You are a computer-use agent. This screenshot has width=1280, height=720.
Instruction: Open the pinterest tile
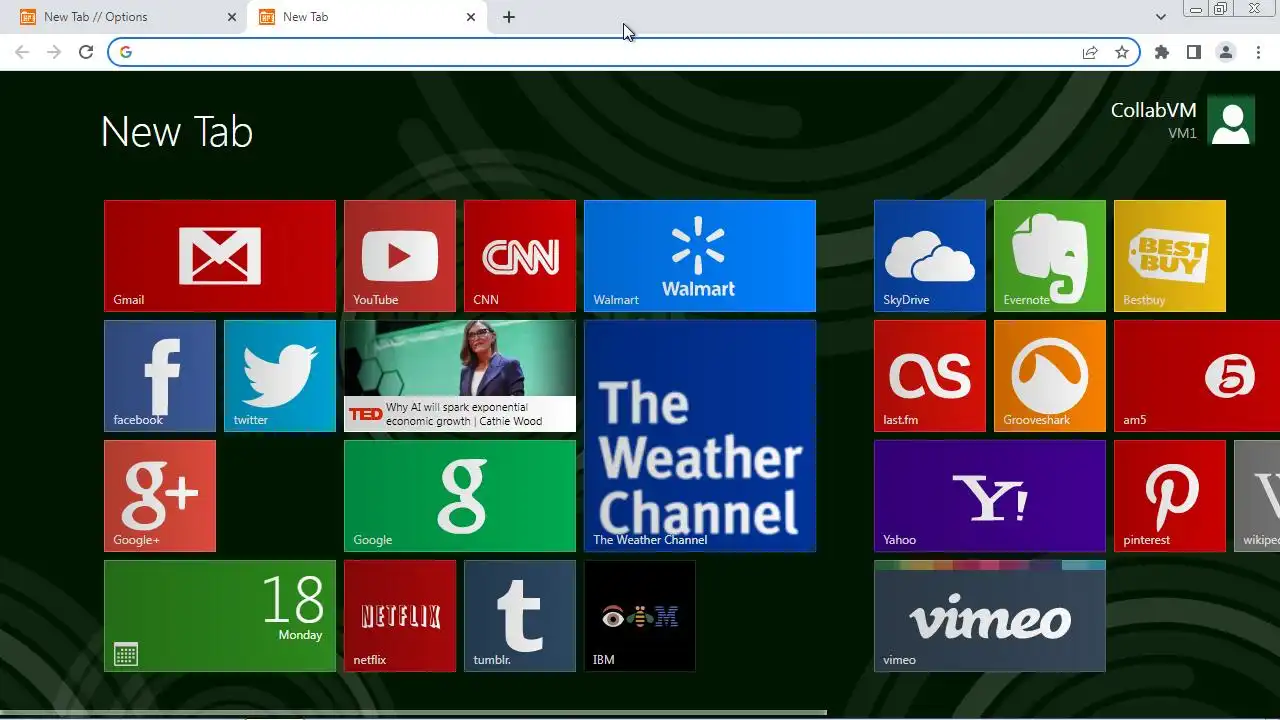pyautogui.click(x=1170, y=496)
